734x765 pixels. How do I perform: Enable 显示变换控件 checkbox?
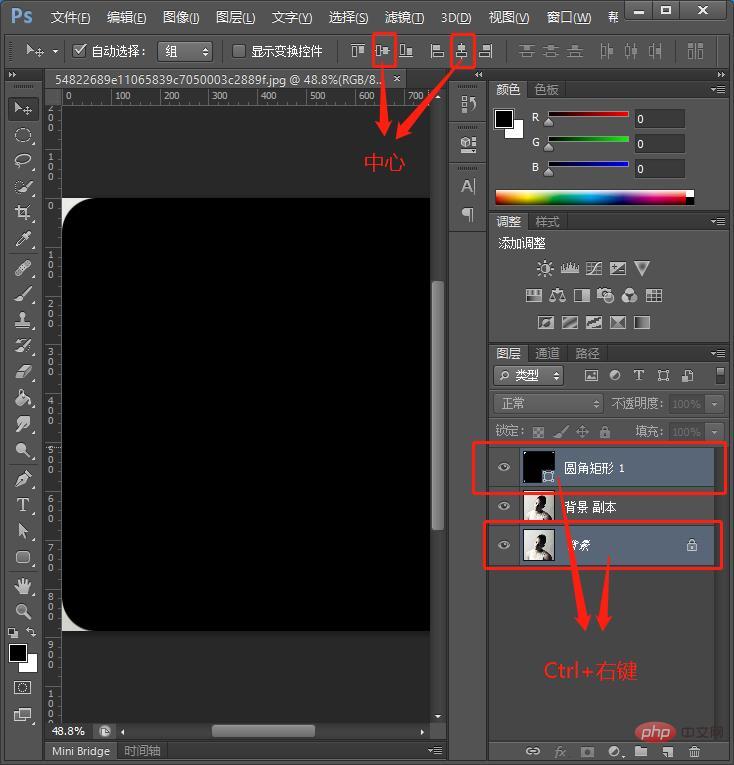point(238,51)
